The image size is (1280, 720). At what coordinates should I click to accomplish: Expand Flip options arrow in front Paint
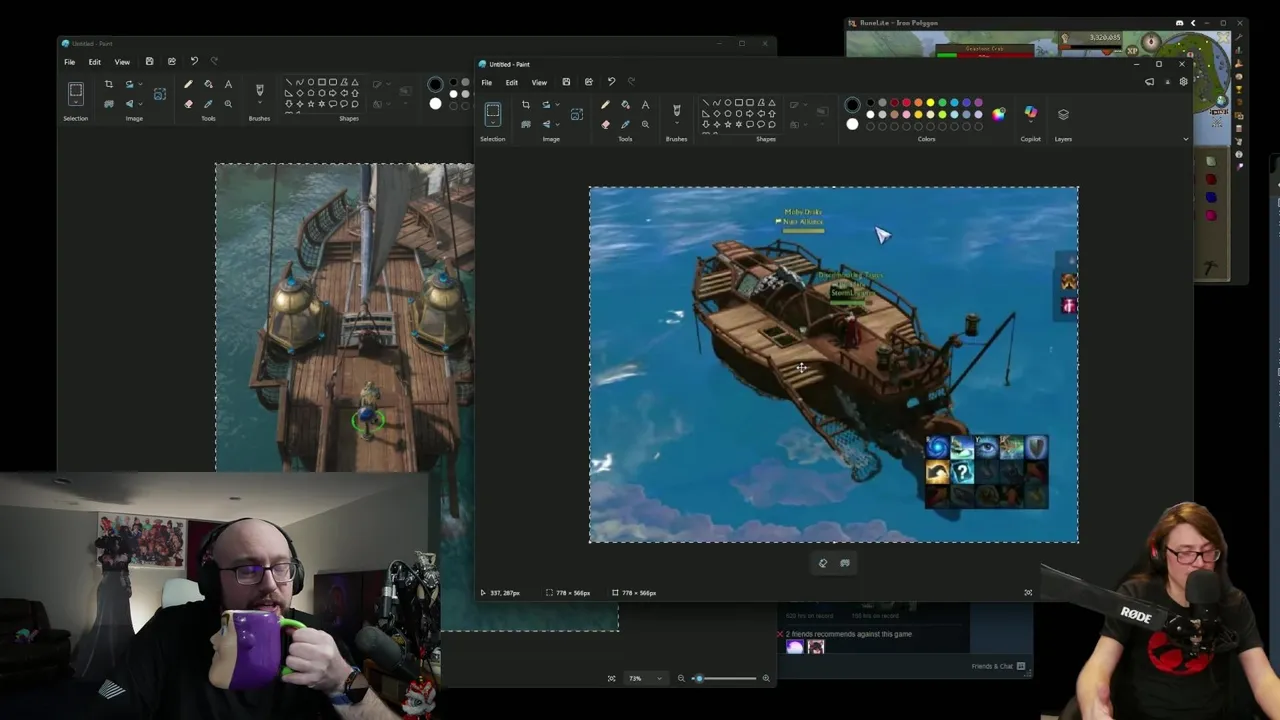(557, 124)
